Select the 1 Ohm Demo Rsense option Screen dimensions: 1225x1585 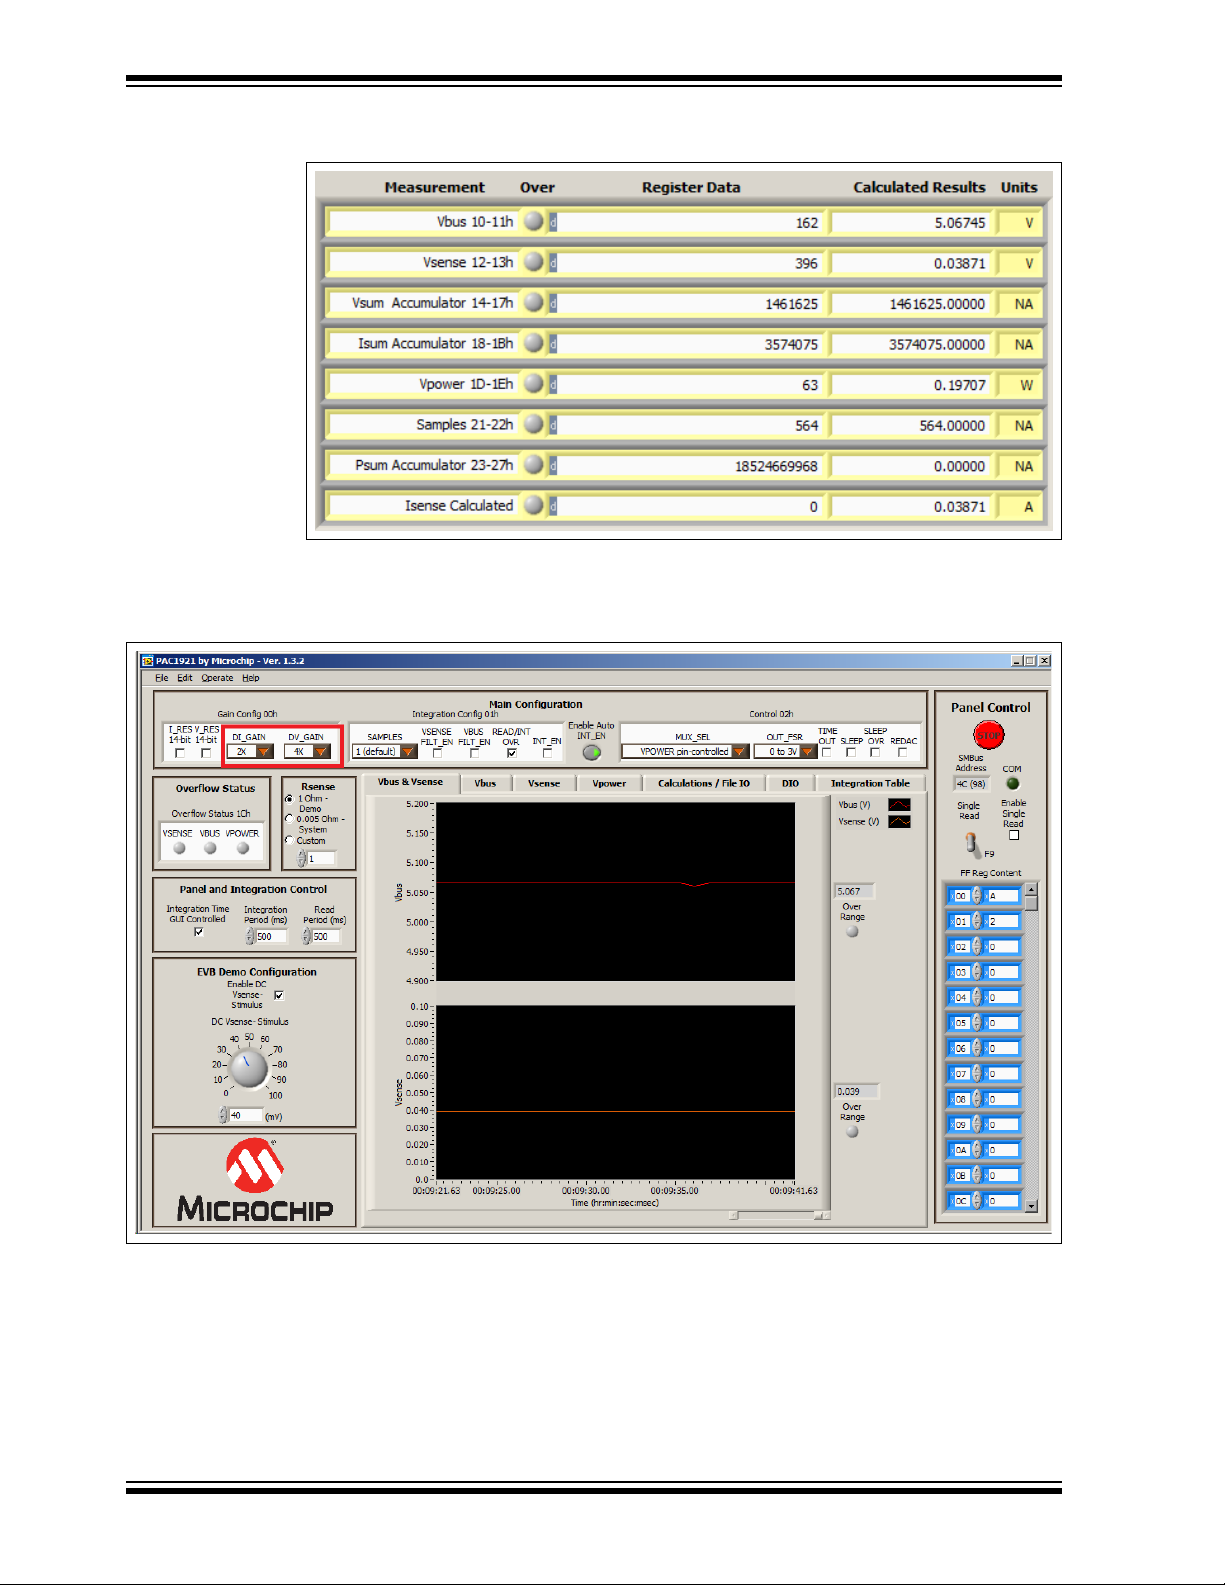click(x=290, y=799)
